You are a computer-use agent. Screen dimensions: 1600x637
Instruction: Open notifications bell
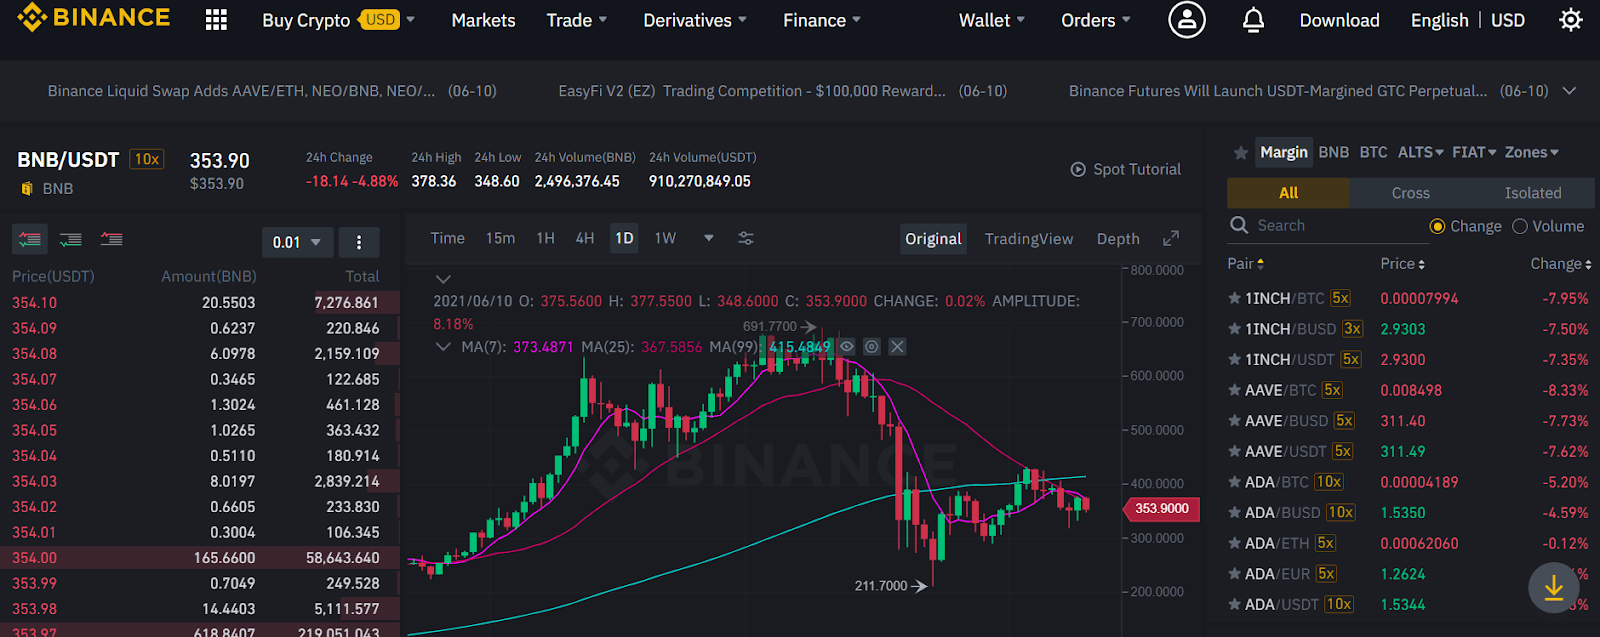coord(1253,20)
